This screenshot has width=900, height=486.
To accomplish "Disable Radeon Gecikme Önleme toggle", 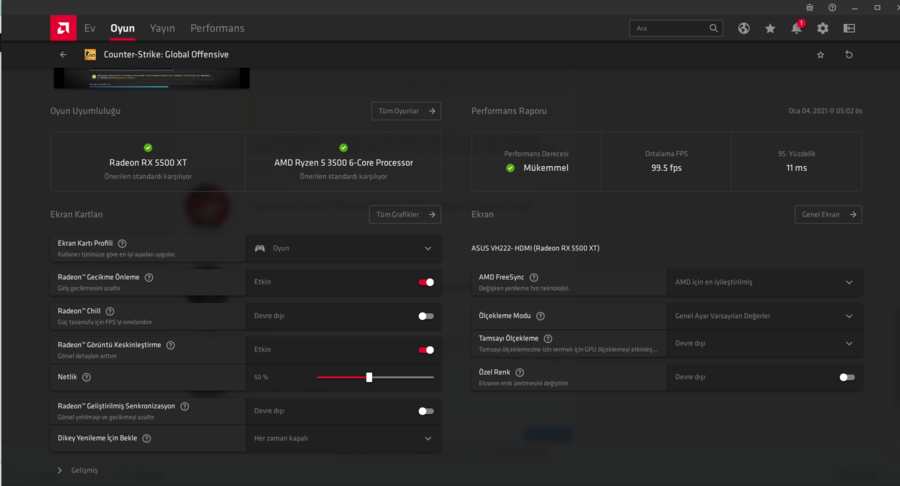I will click(426, 282).
